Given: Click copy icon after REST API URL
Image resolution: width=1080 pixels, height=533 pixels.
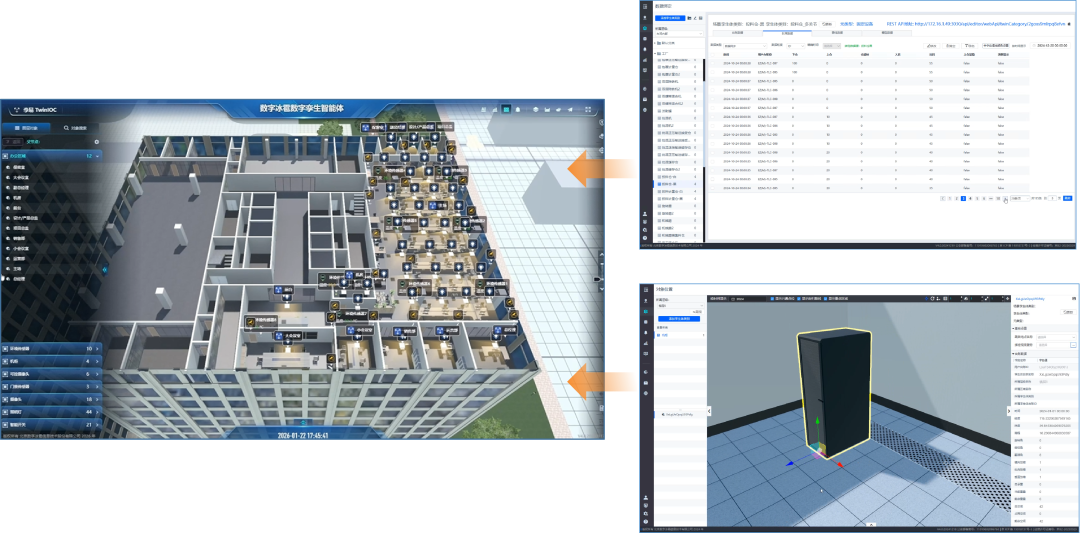Looking at the screenshot, I should coord(1069,24).
